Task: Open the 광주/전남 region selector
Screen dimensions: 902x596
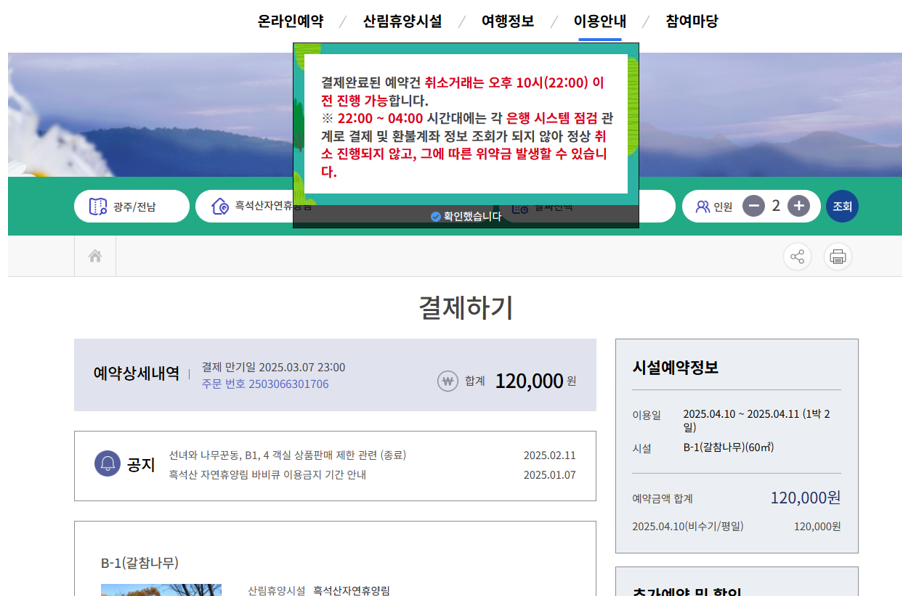Action: (132, 206)
